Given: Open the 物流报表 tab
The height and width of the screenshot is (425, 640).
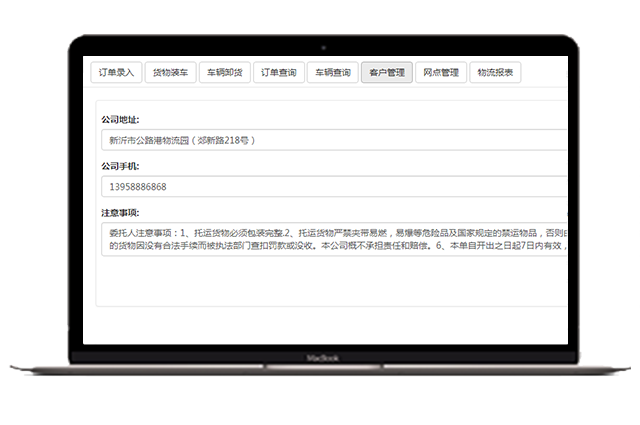Looking at the screenshot, I should pos(495,73).
